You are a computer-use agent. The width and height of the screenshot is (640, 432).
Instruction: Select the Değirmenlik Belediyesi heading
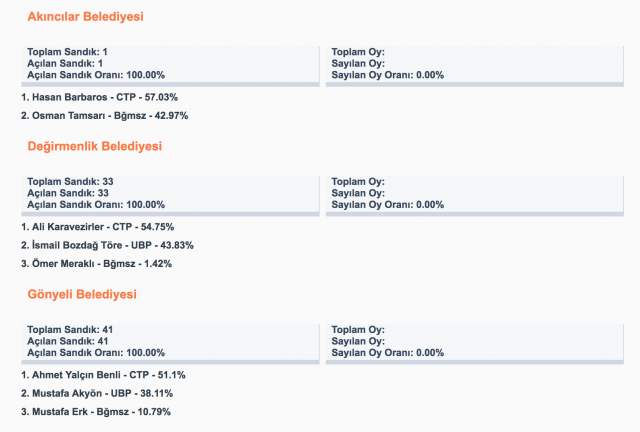94,146
